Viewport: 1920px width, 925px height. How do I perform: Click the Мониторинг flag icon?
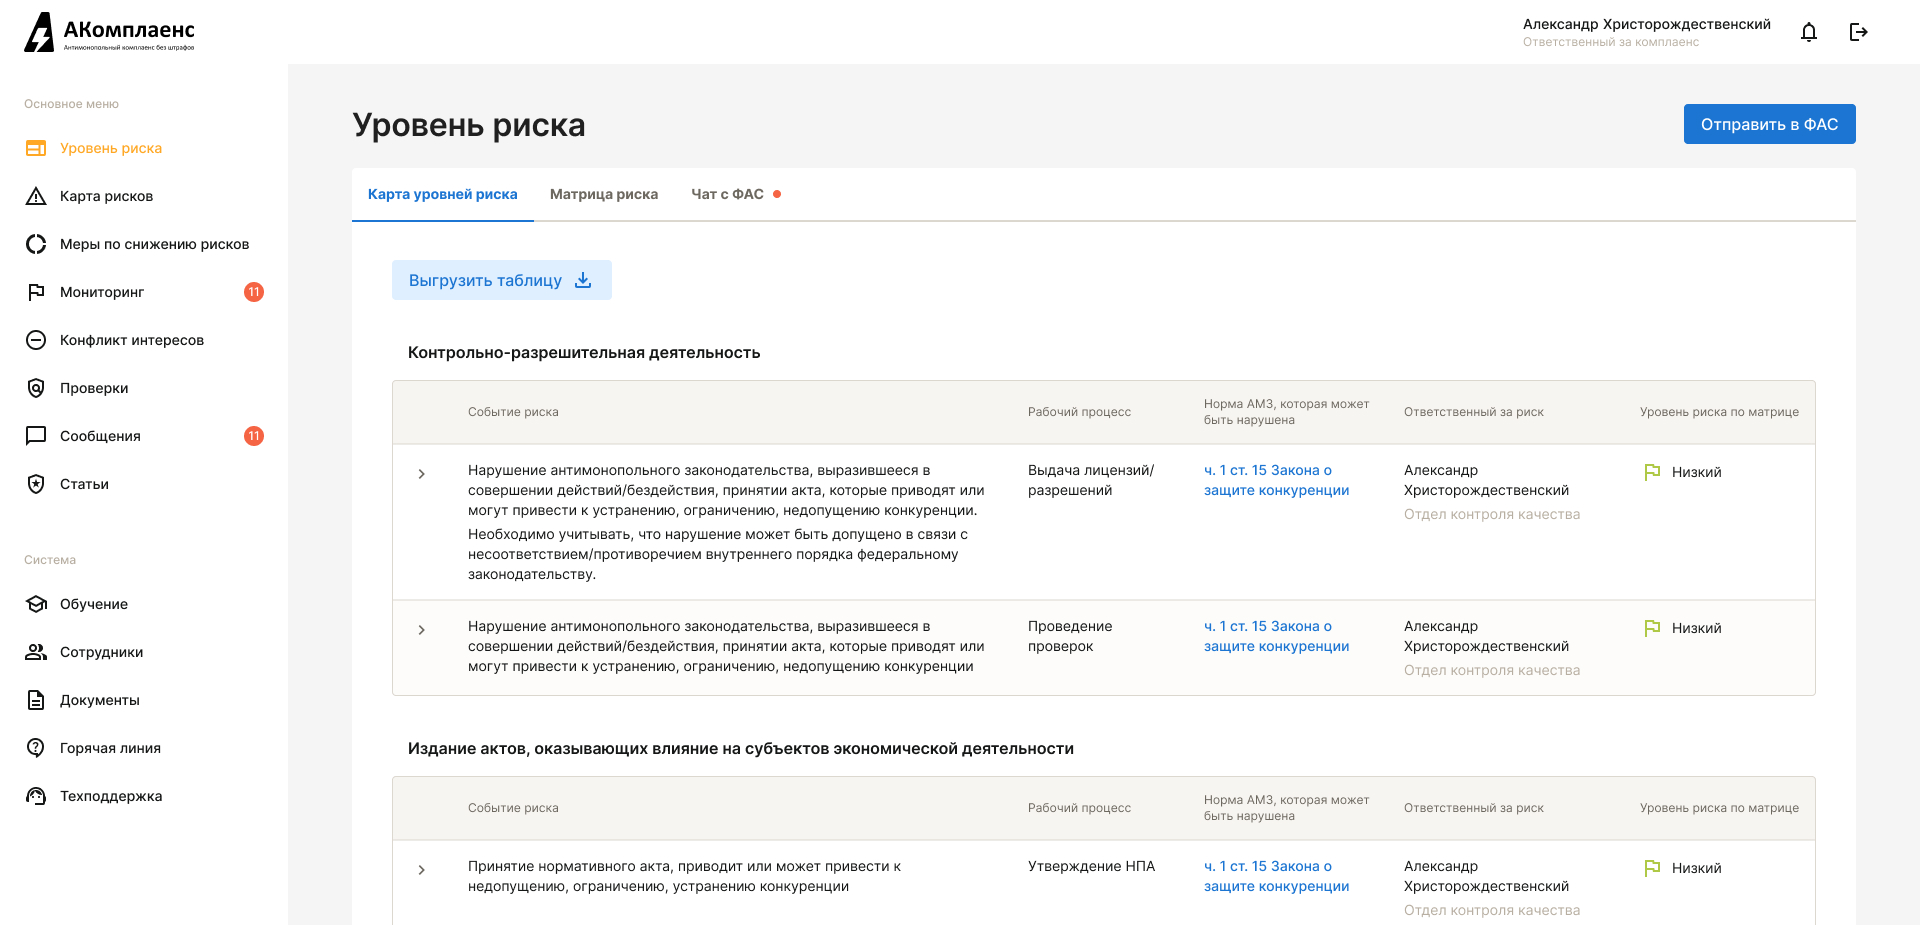tap(36, 292)
